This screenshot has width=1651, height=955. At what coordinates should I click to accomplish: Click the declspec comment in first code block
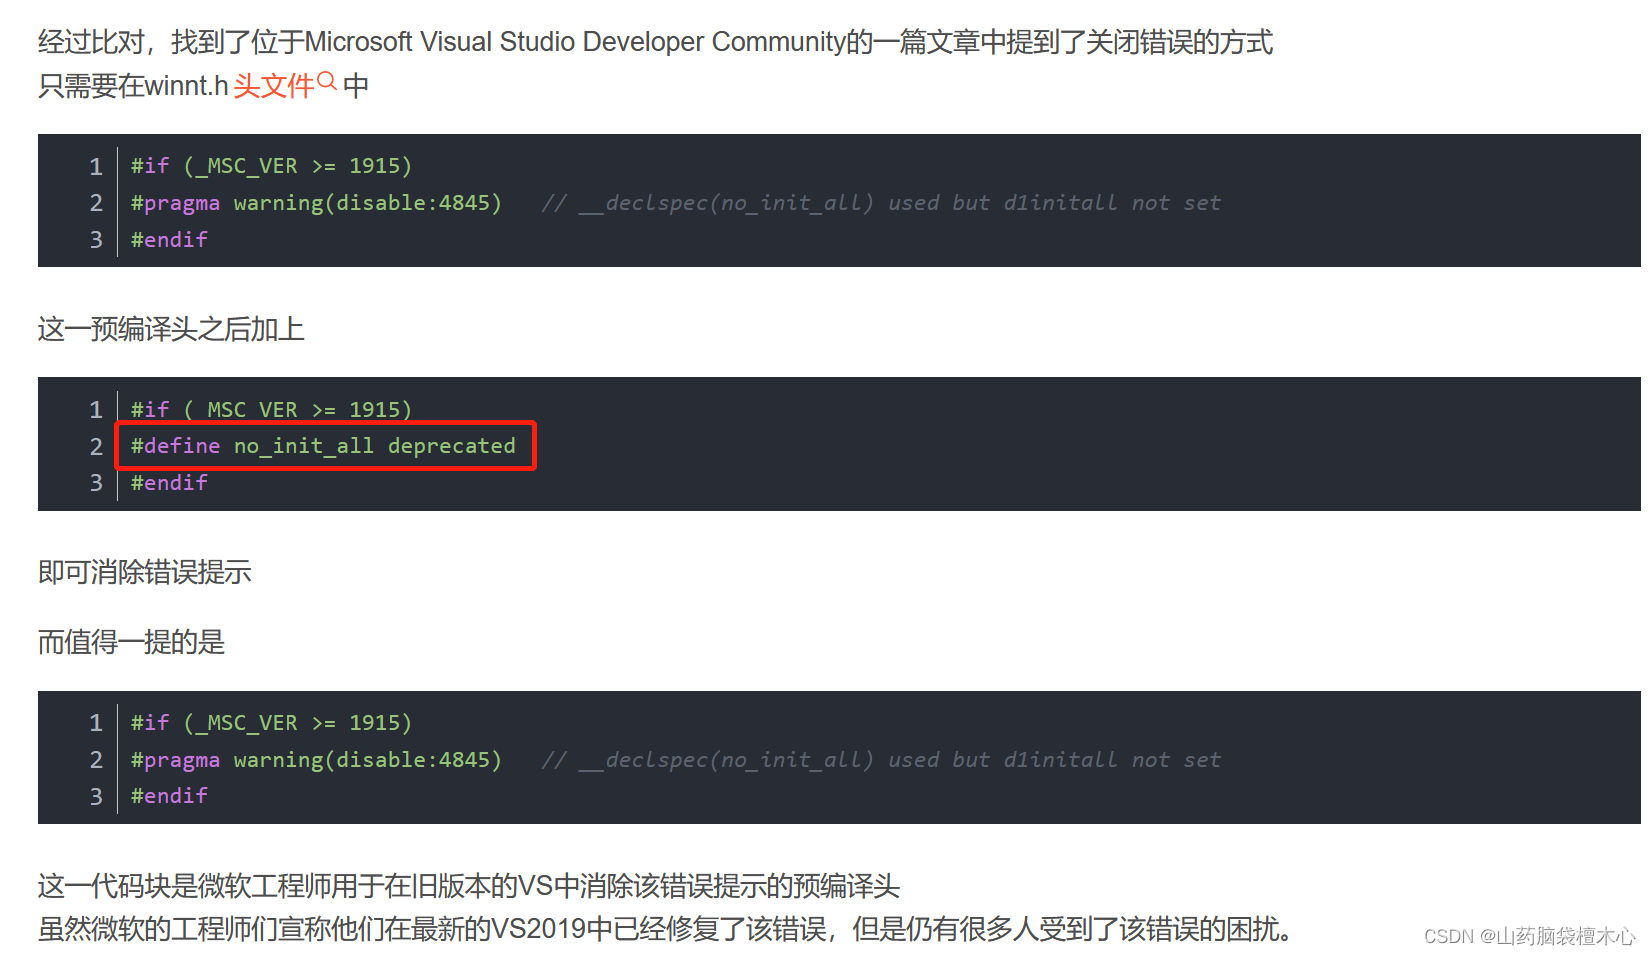881,203
